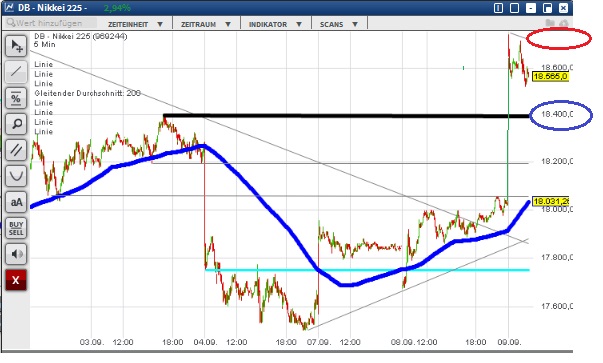
Task: Select the trend line drawing tool
Action: [16, 72]
